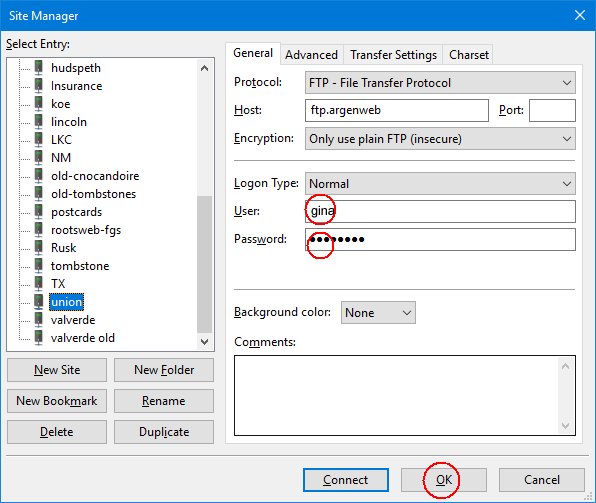Click the server icon beside Rusk
Viewport: 596px width, 503px height.
click(x=39, y=248)
